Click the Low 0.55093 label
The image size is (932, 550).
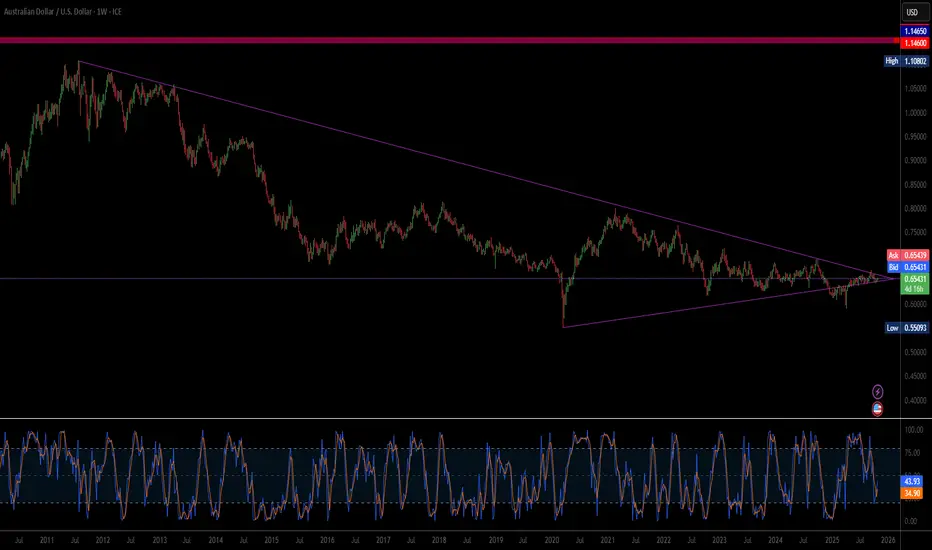click(x=906, y=328)
